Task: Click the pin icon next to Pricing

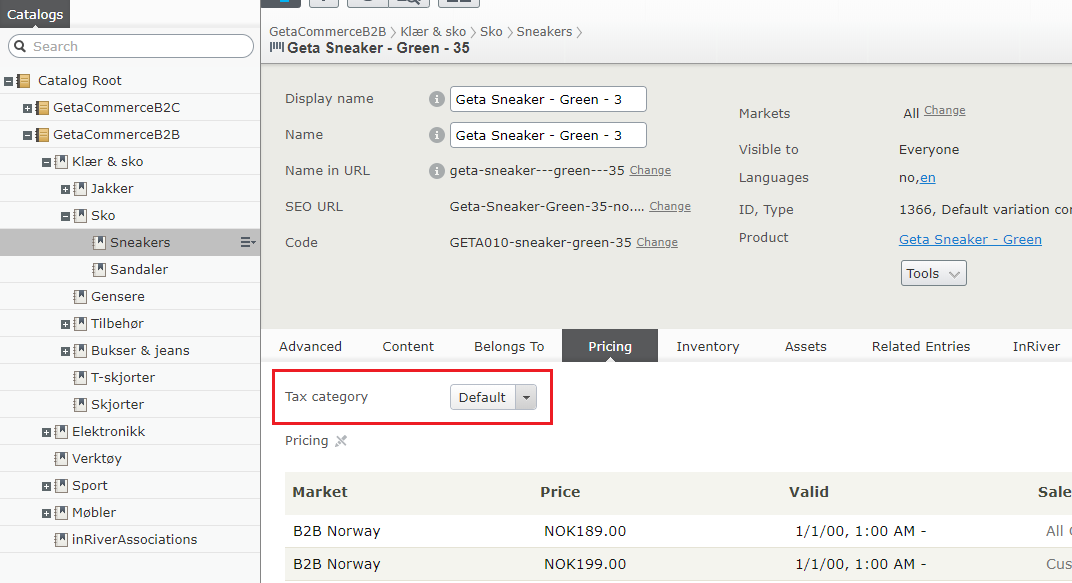Action: coord(341,441)
